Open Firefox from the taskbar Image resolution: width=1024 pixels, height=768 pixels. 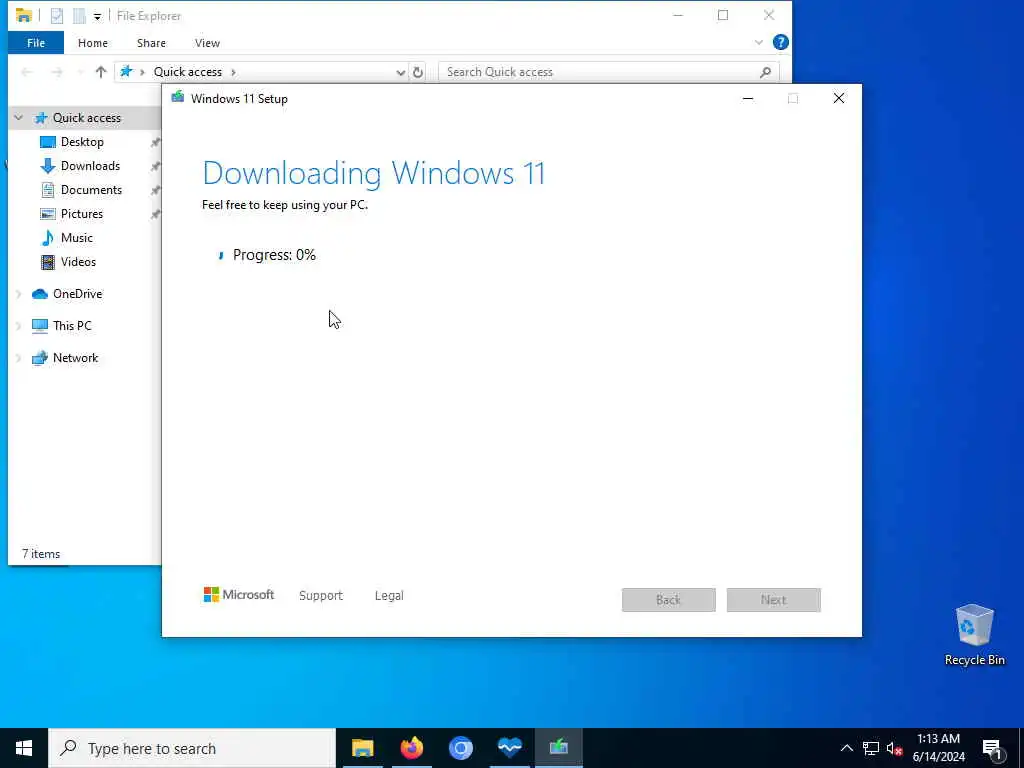tap(411, 748)
